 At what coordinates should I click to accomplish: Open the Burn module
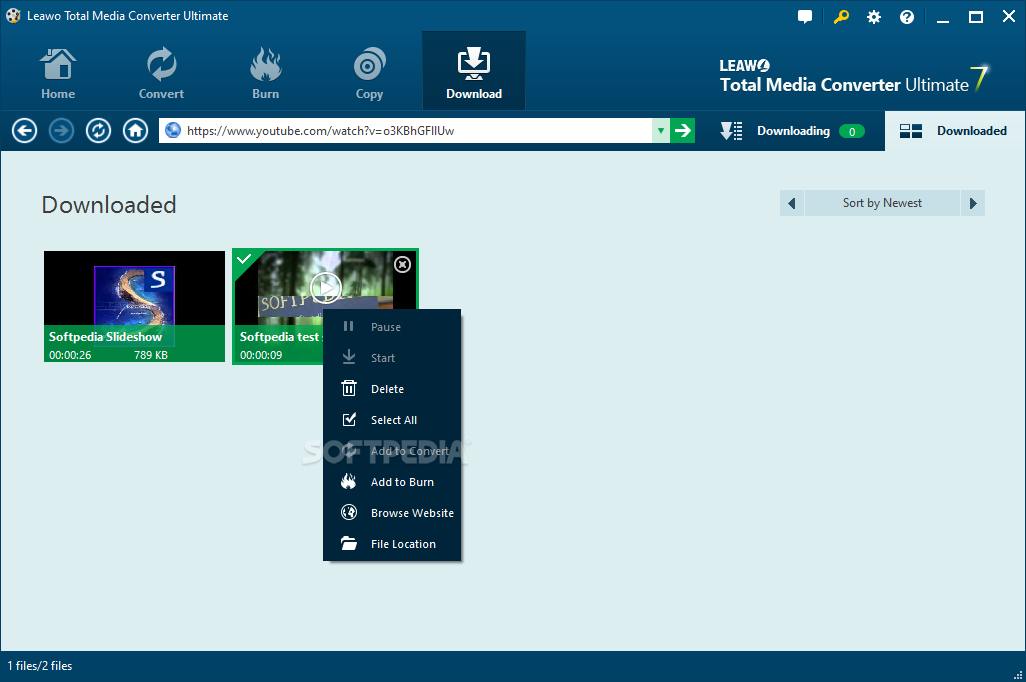point(265,73)
